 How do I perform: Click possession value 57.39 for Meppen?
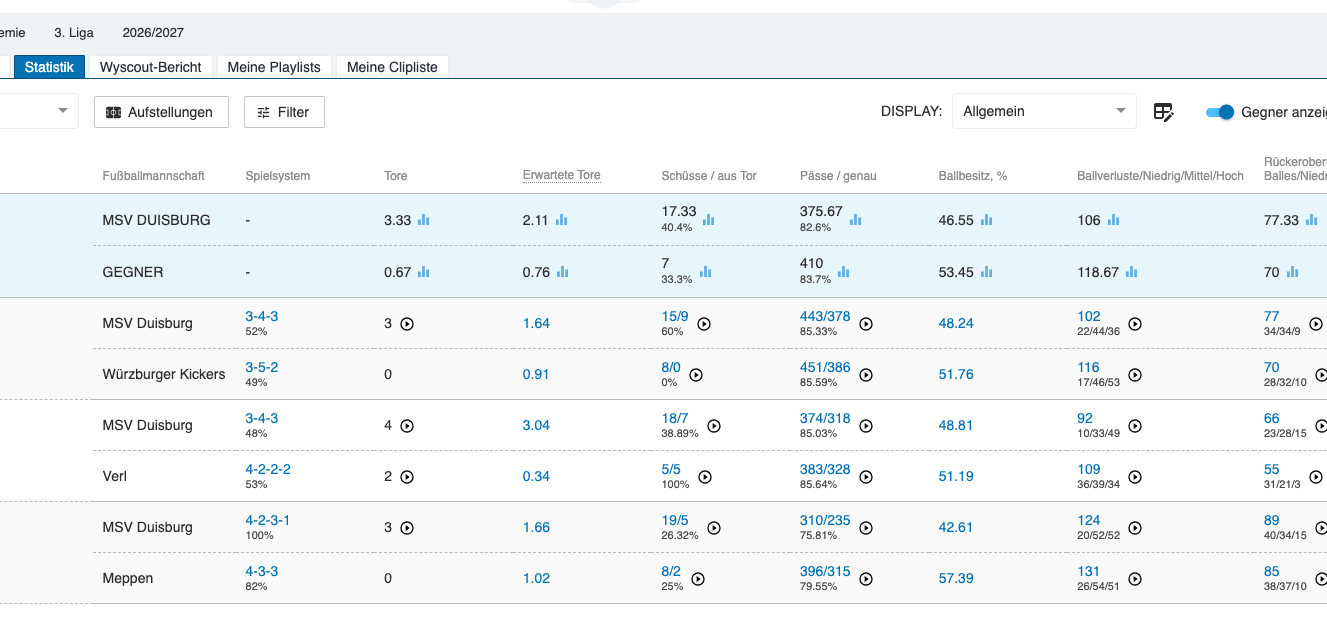coord(956,578)
